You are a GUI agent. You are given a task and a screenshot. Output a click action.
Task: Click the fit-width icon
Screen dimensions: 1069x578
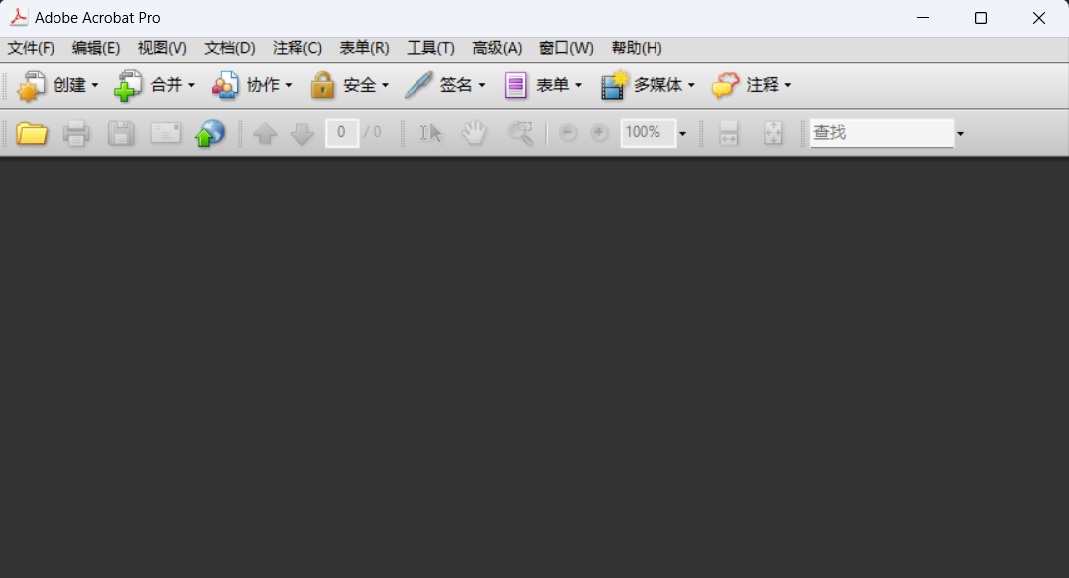coord(728,132)
